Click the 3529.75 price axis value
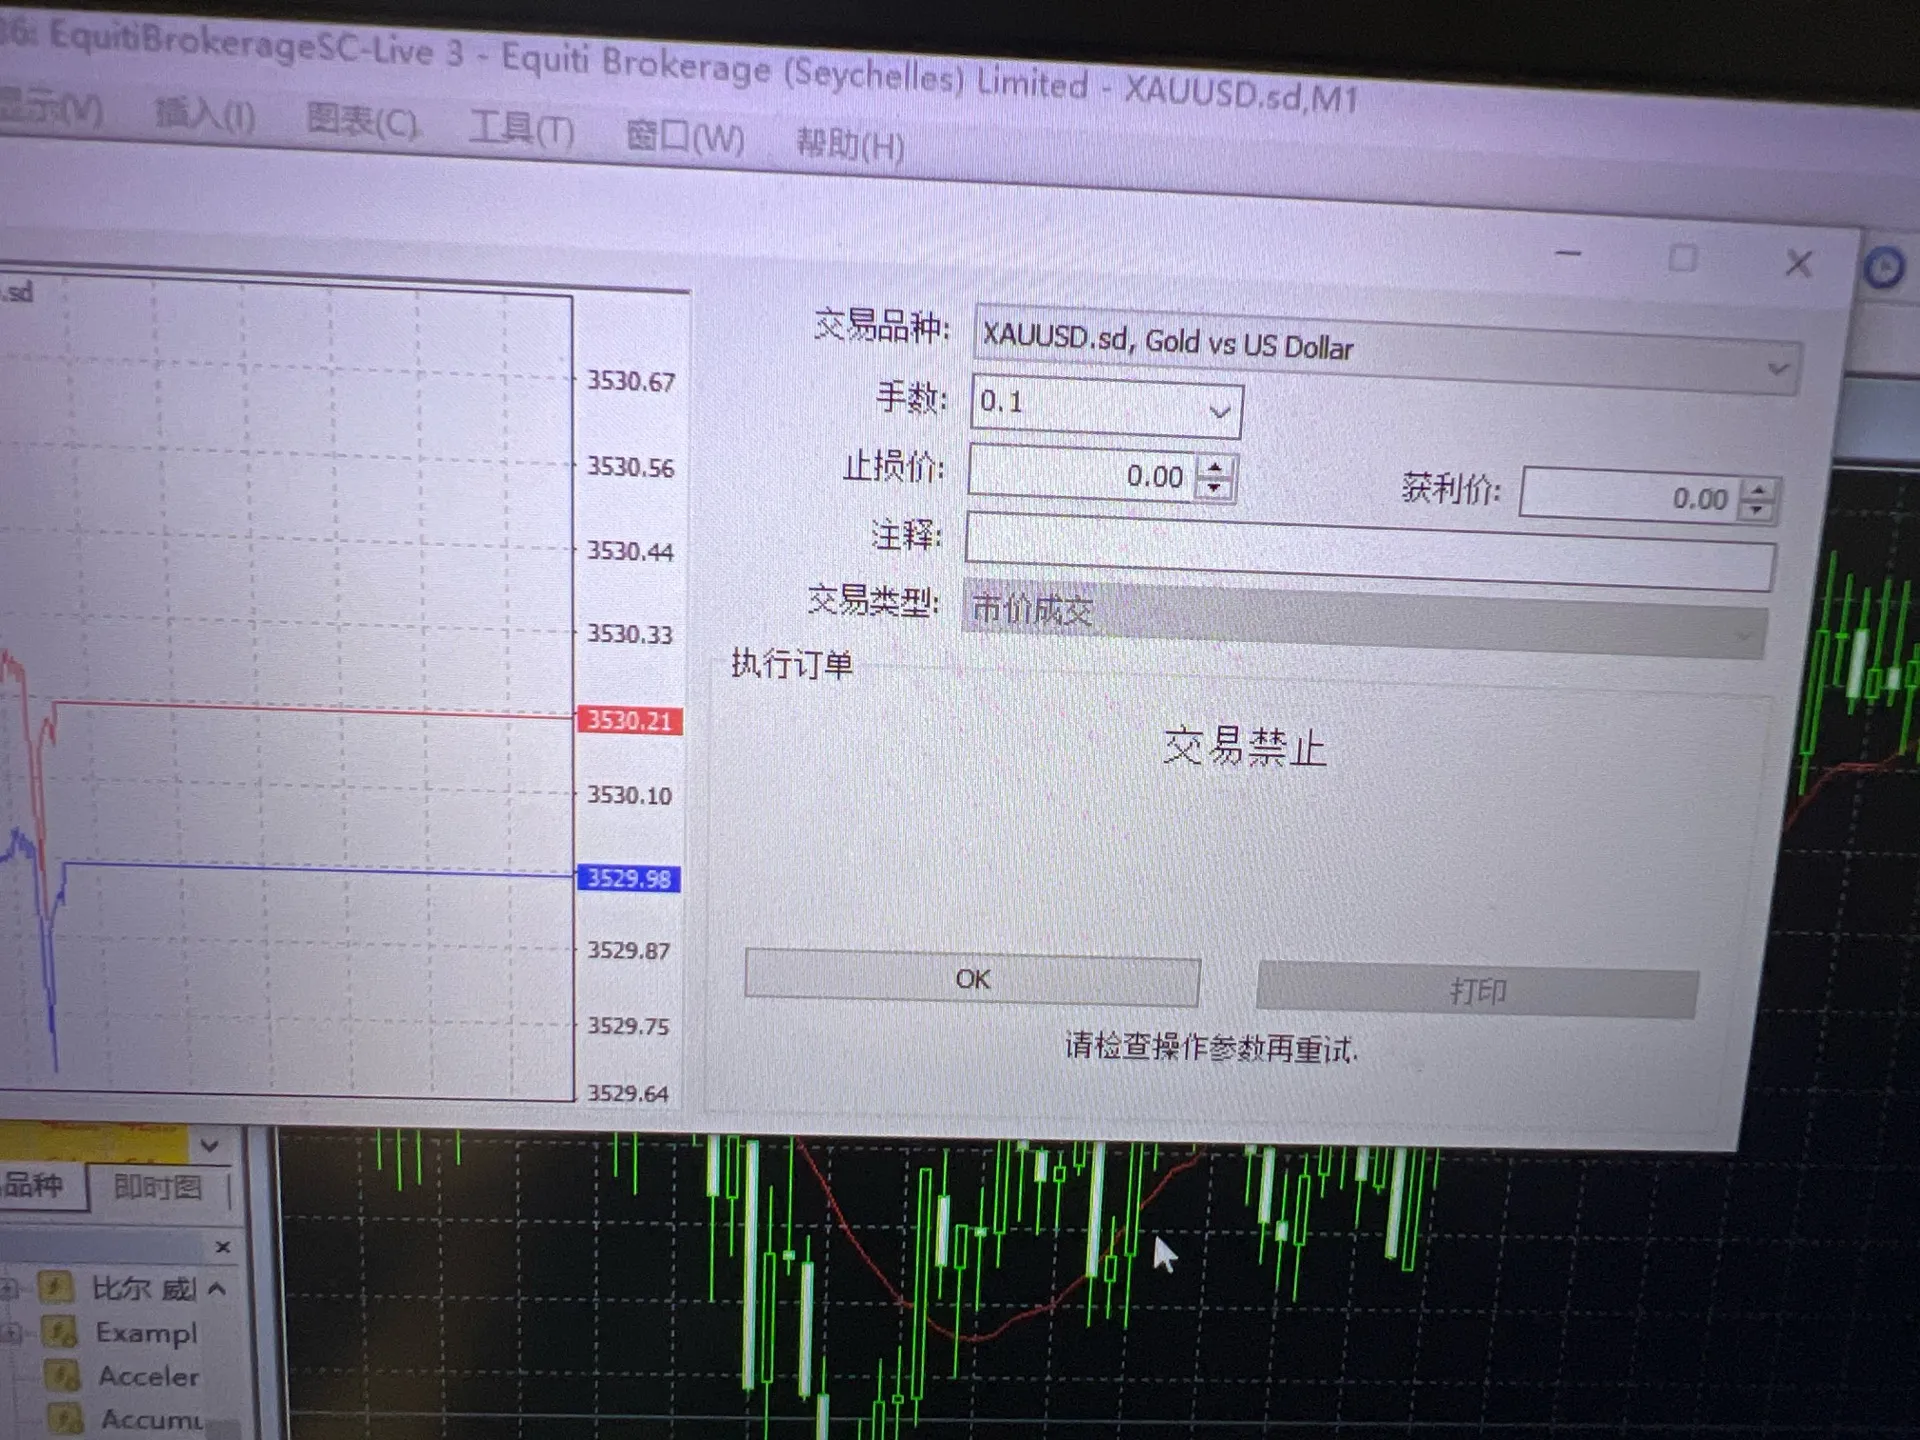This screenshot has height=1440, width=1920. coord(628,1025)
